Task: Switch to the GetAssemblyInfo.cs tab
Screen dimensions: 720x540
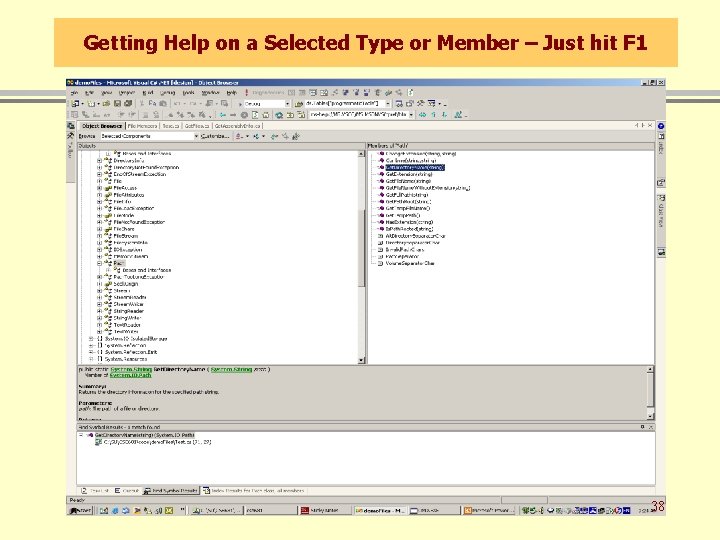Action: coord(237,126)
